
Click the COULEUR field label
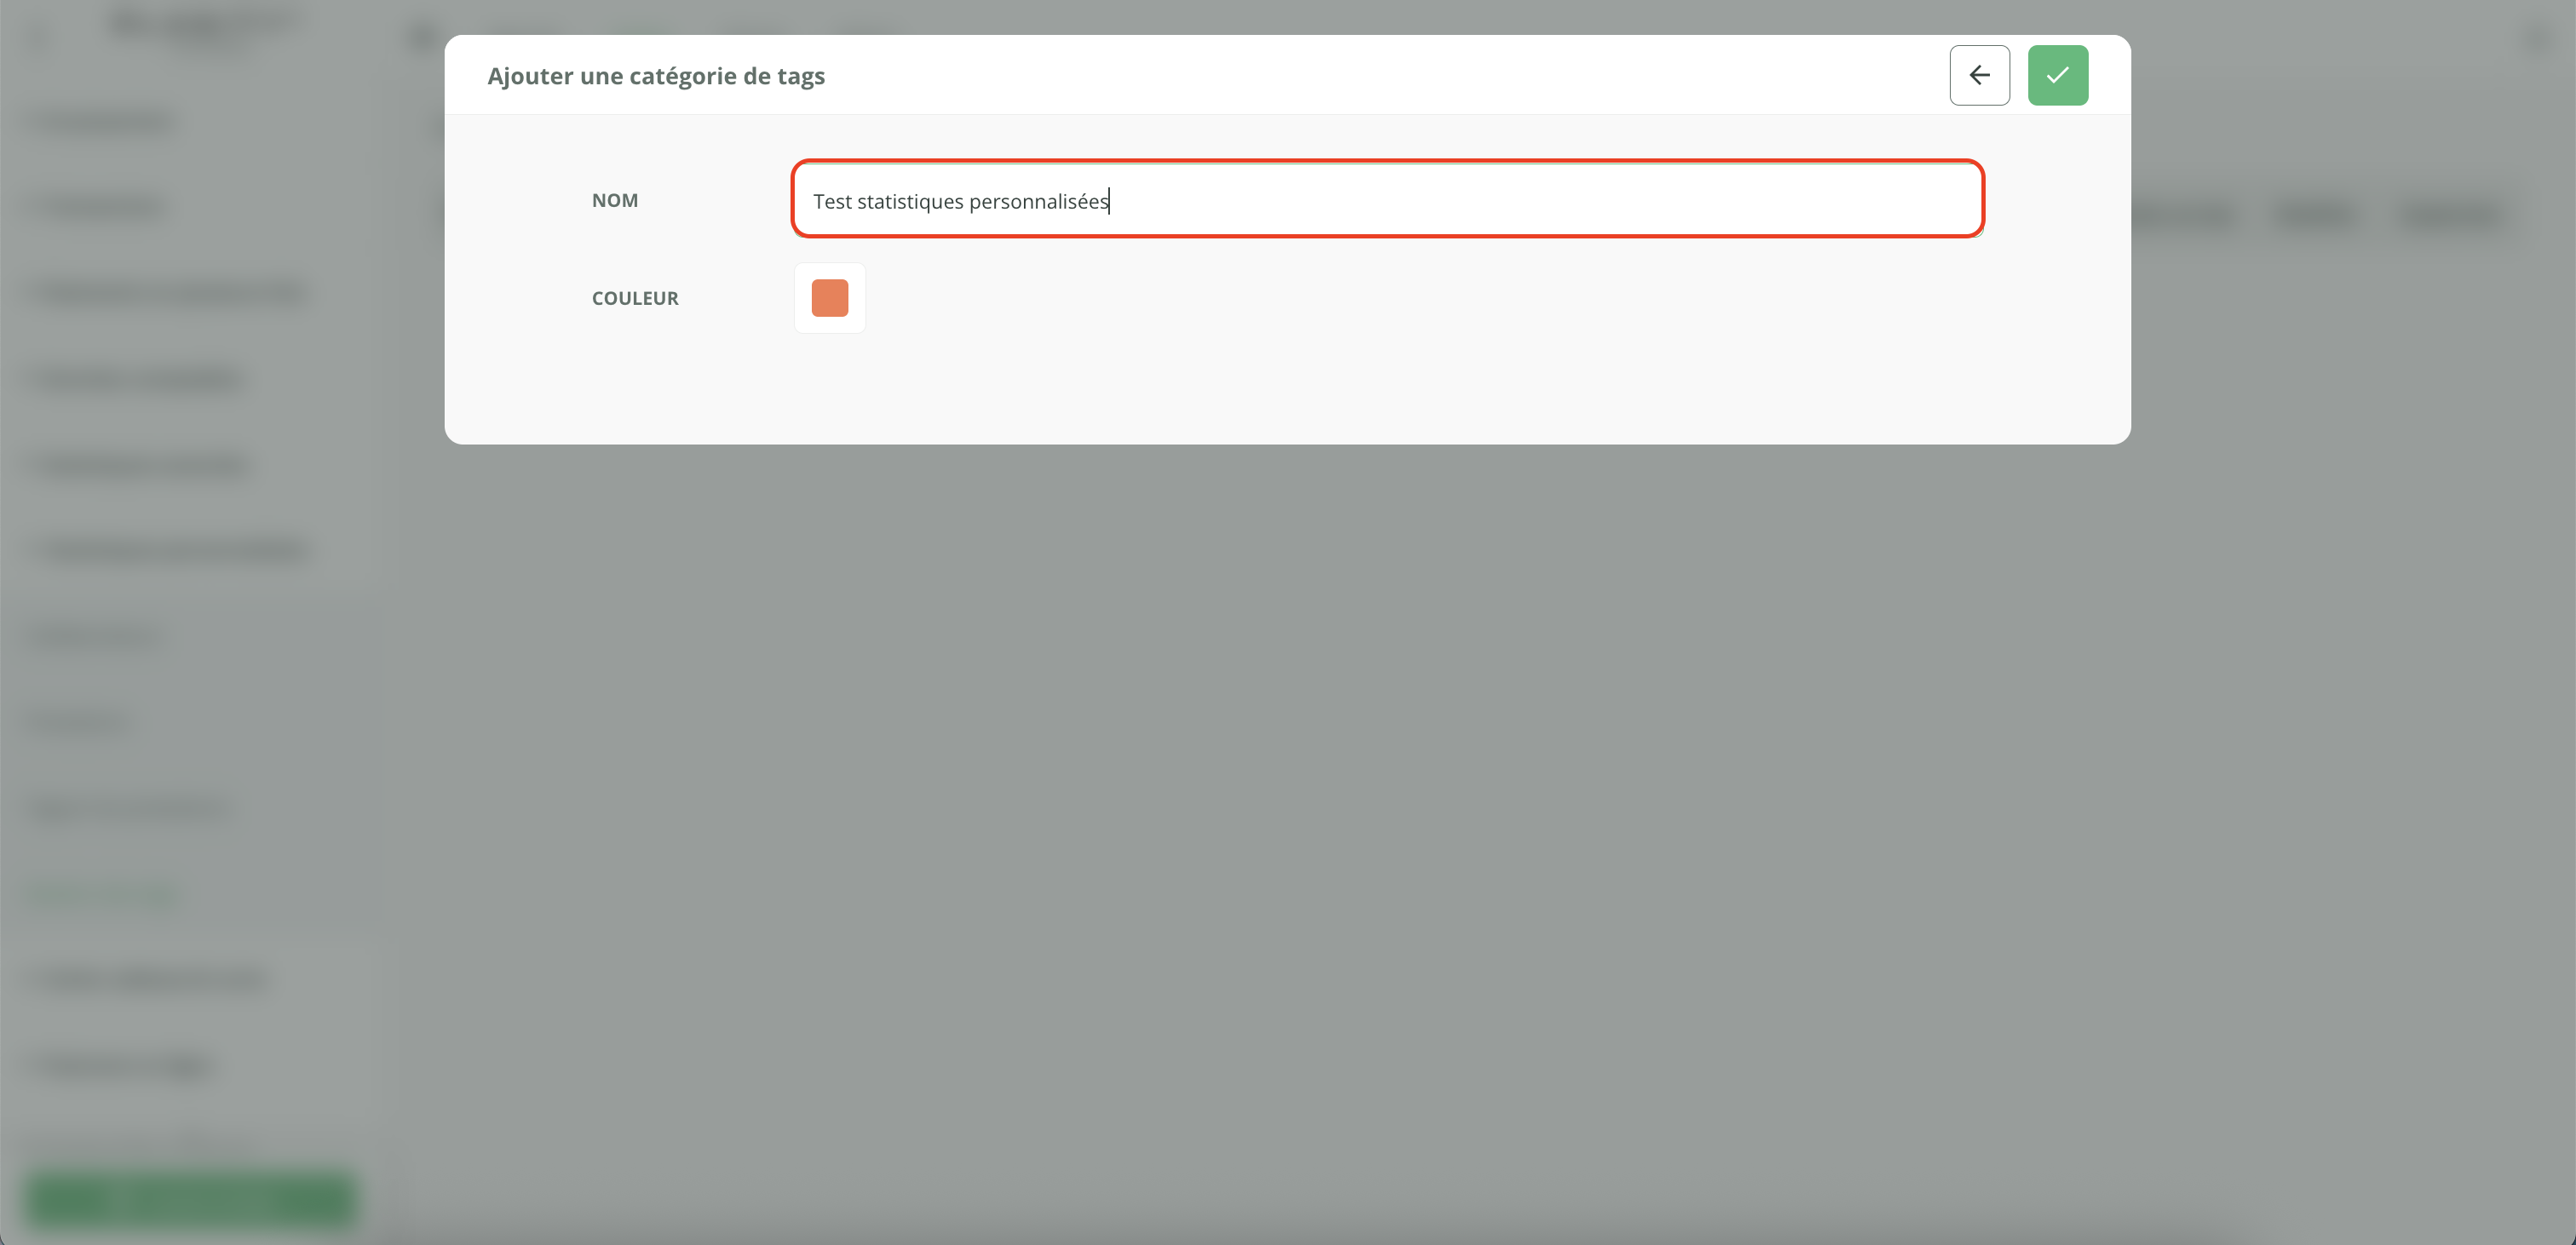[634, 298]
